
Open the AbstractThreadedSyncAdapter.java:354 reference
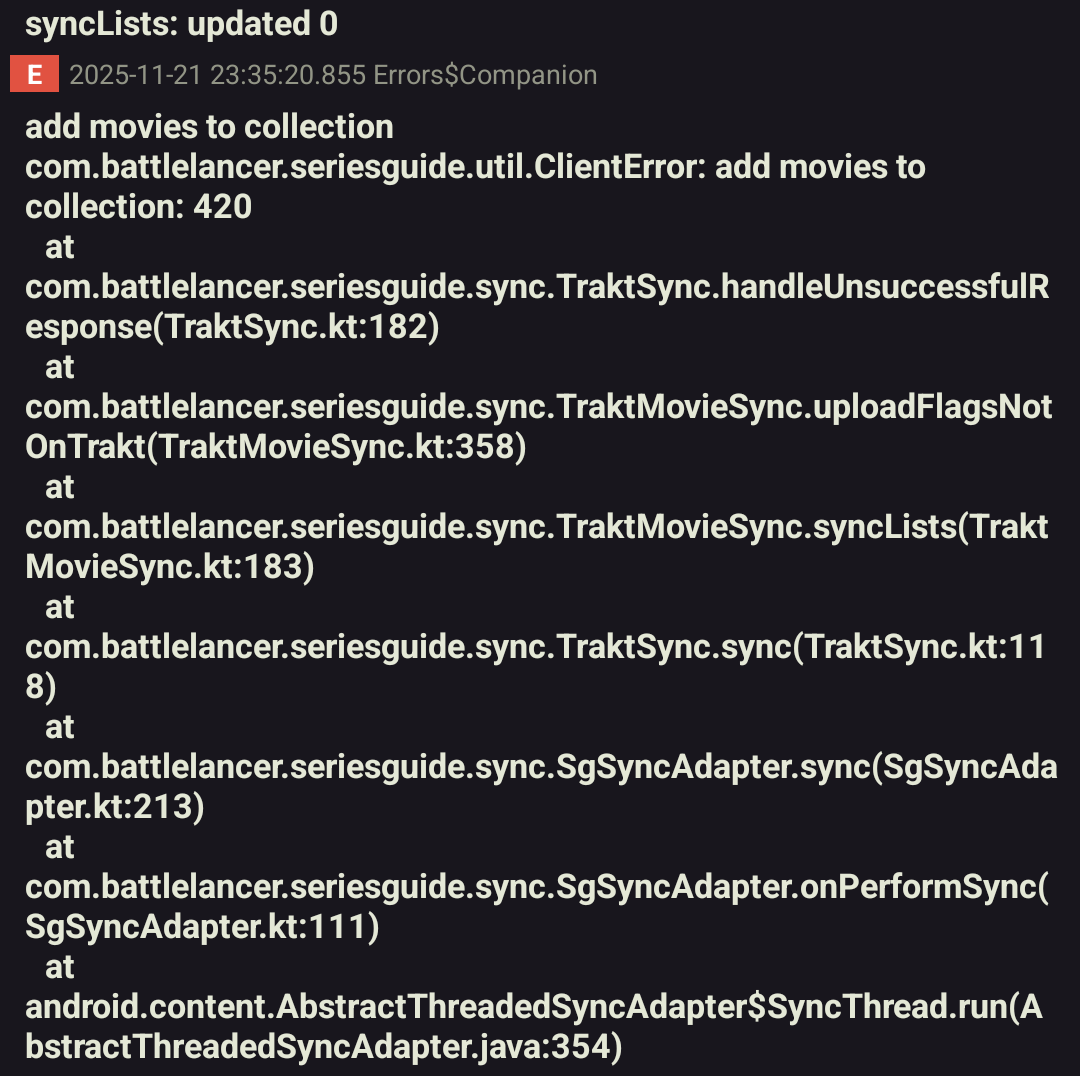[x=324, y=1047]
